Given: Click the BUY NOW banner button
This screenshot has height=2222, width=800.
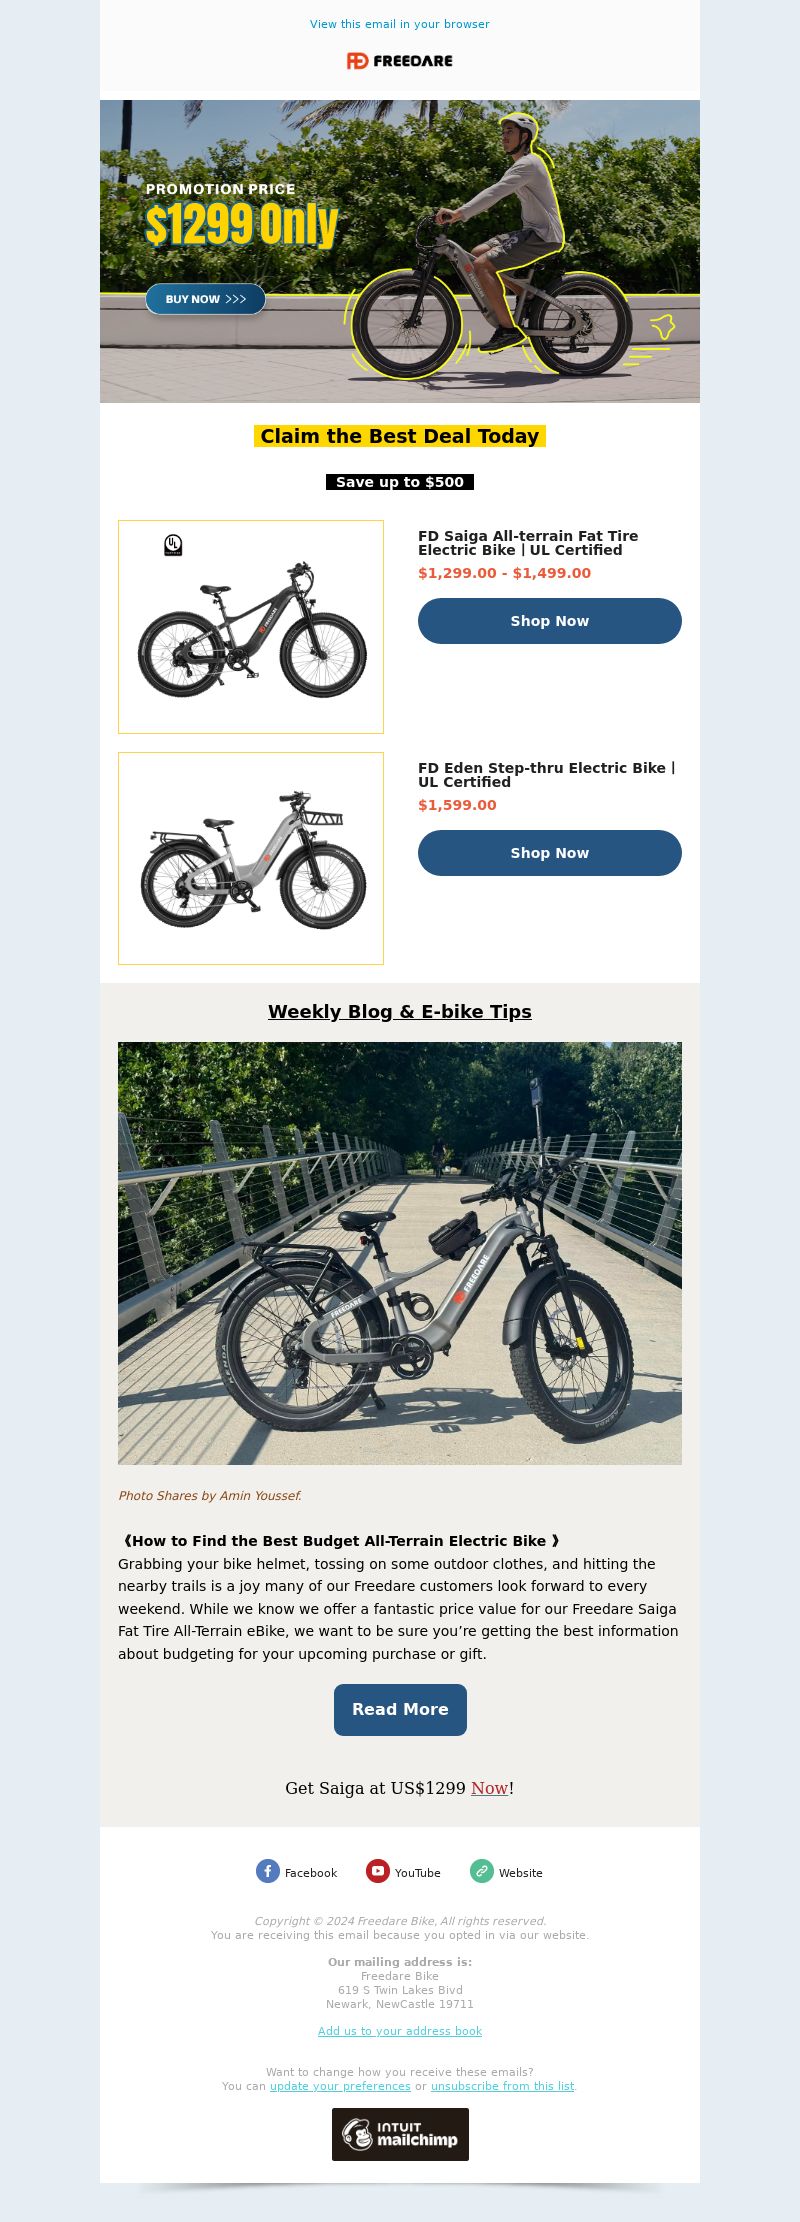Looking at the screenshot, I should [205, 299].
